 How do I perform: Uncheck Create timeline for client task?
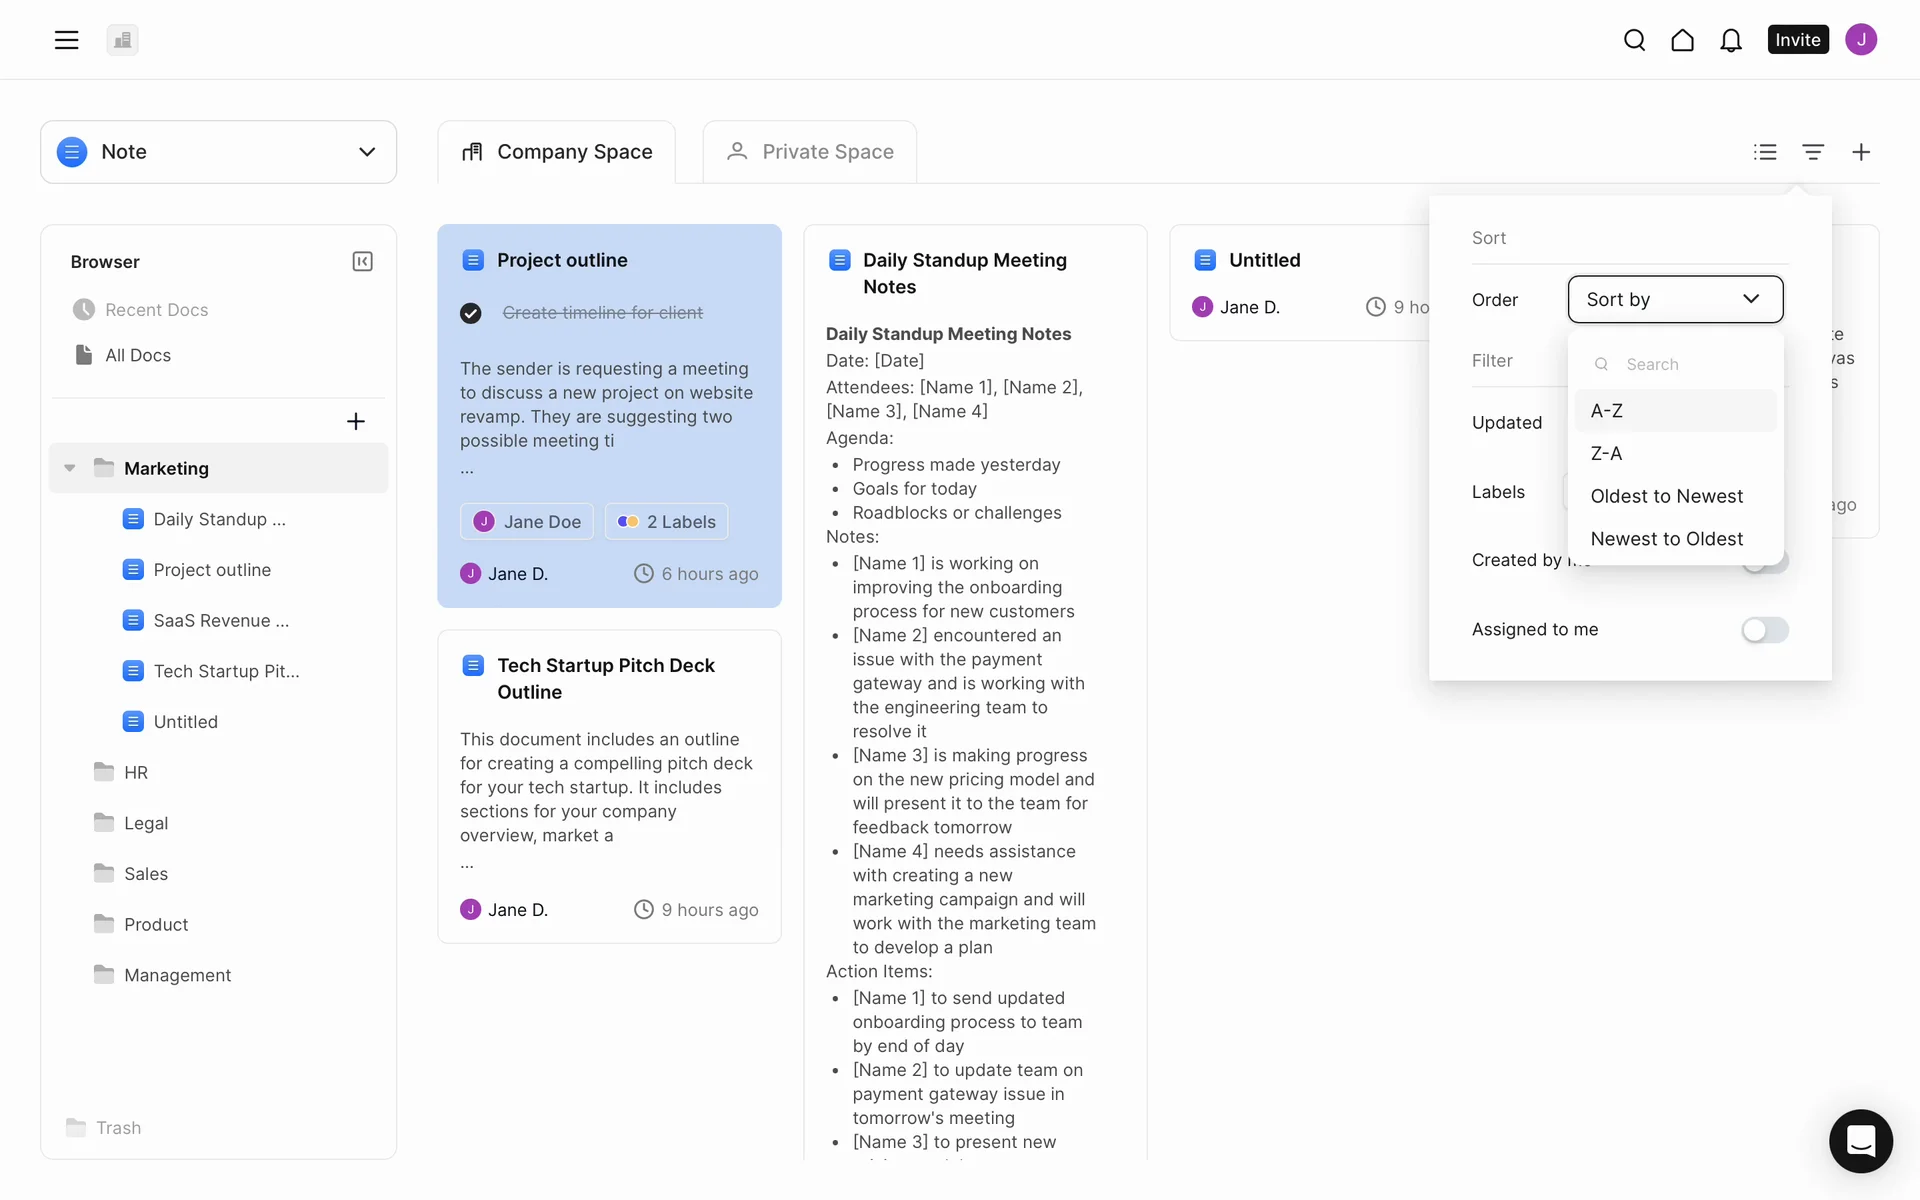click(x=471, y=313)
